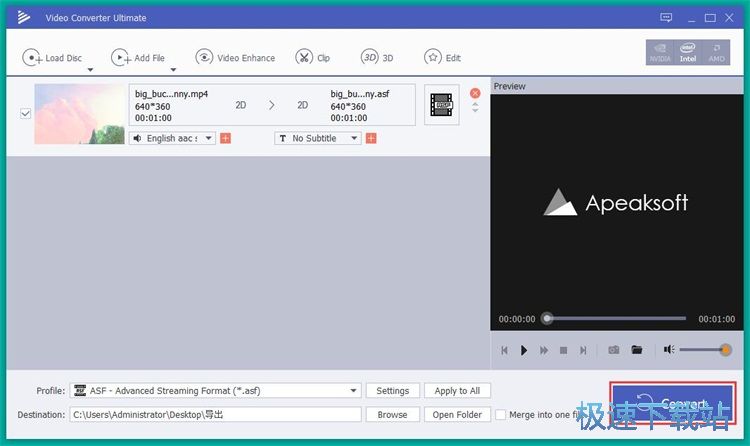The height and width of the screenshot is (446, 750).
Task: Open the Clip tool
Action: point(312,58)
